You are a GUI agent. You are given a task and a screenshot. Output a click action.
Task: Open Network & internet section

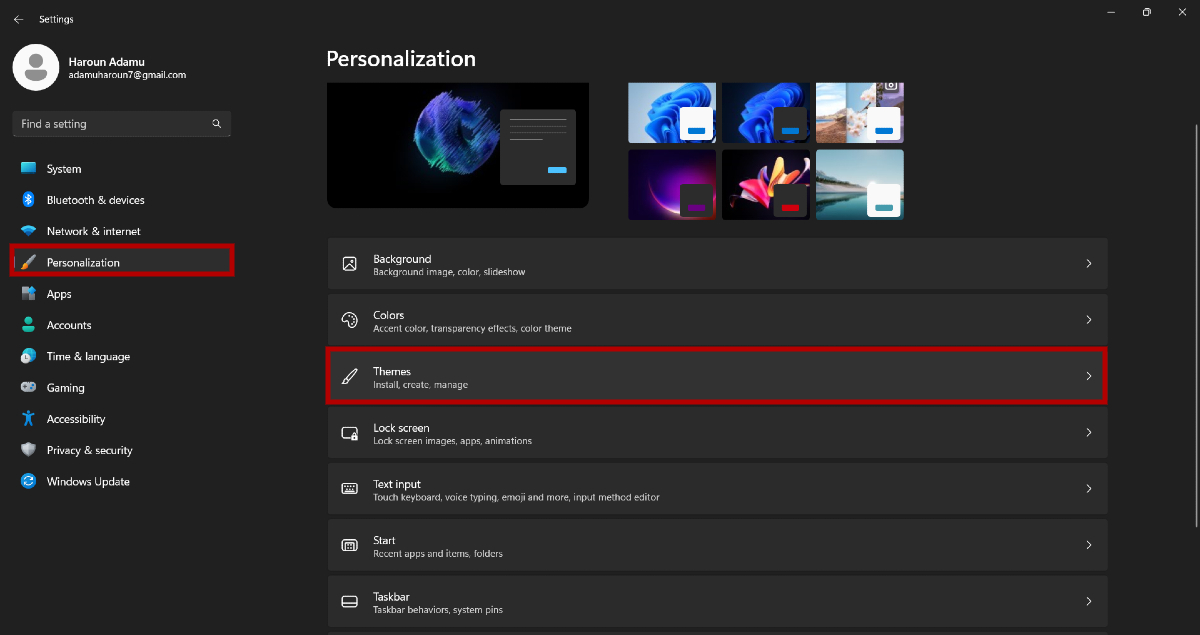[x=122, y=231]
